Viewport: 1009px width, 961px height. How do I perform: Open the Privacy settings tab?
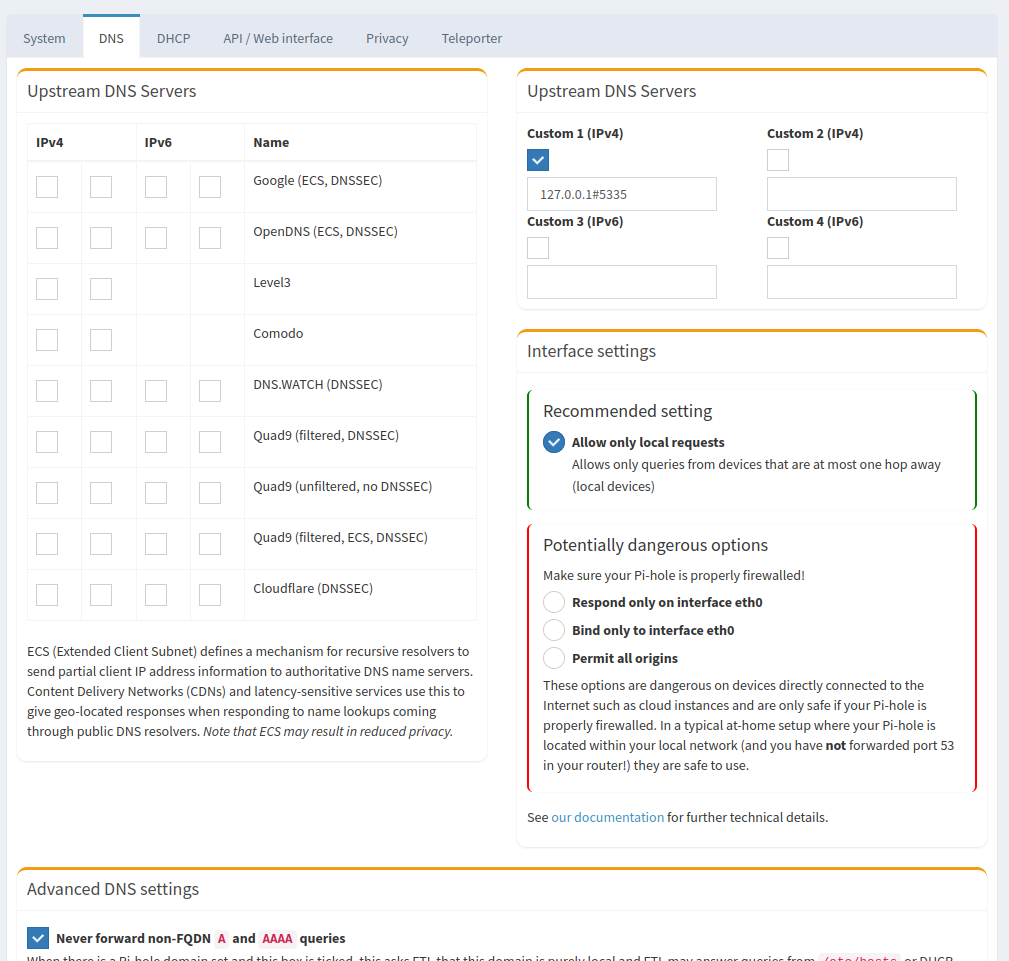coord(387,38)
